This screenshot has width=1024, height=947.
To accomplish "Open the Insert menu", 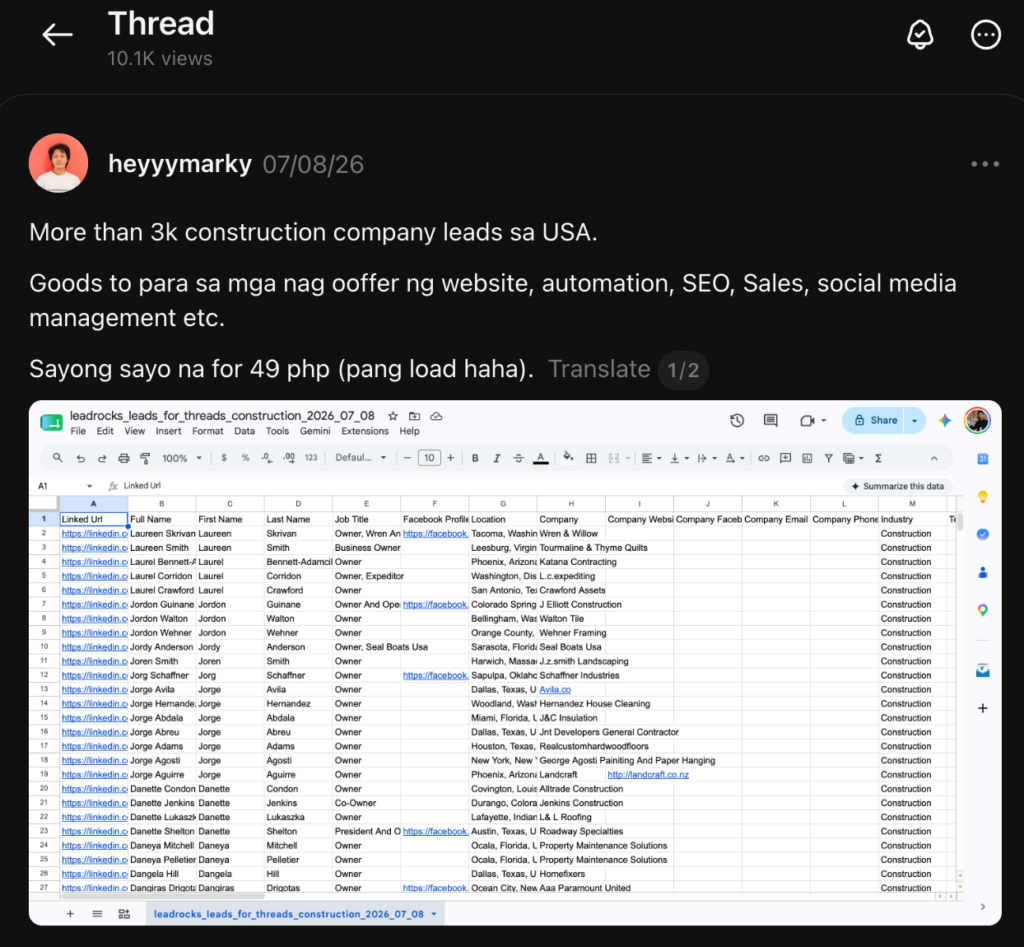I will tap(168, 431).
